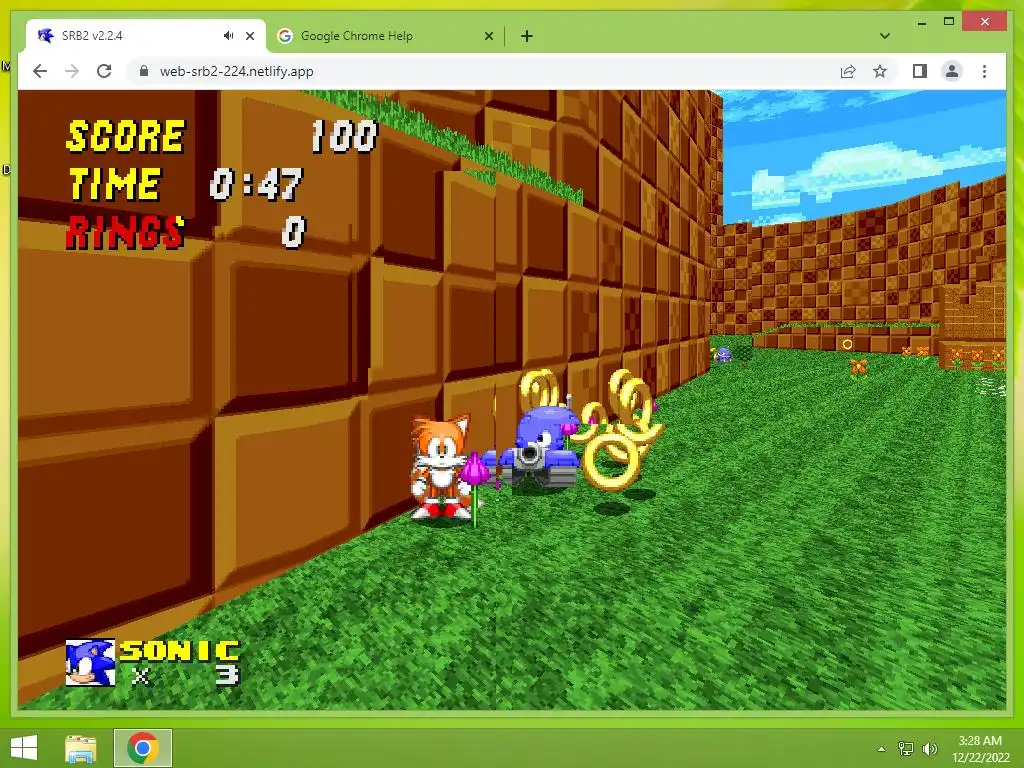This screenshot has width=1024, height=768.
Task: Open the volume tray icon
Action: tap(929, 748)
